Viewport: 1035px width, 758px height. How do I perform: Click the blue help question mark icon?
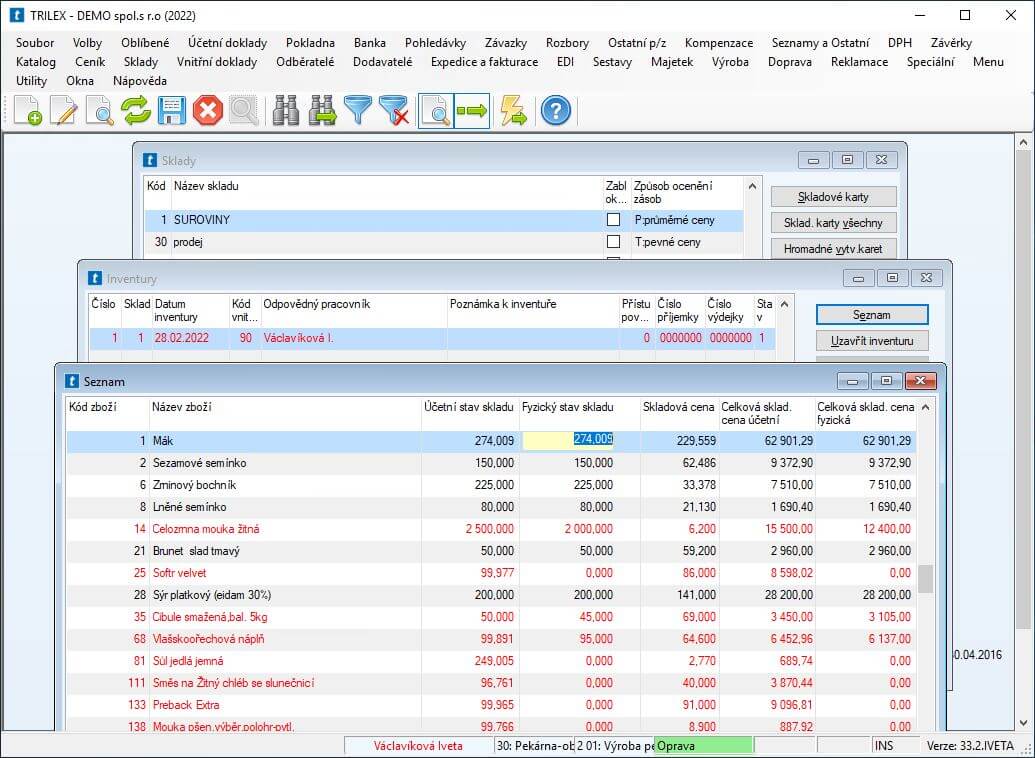tap(556, 111)
